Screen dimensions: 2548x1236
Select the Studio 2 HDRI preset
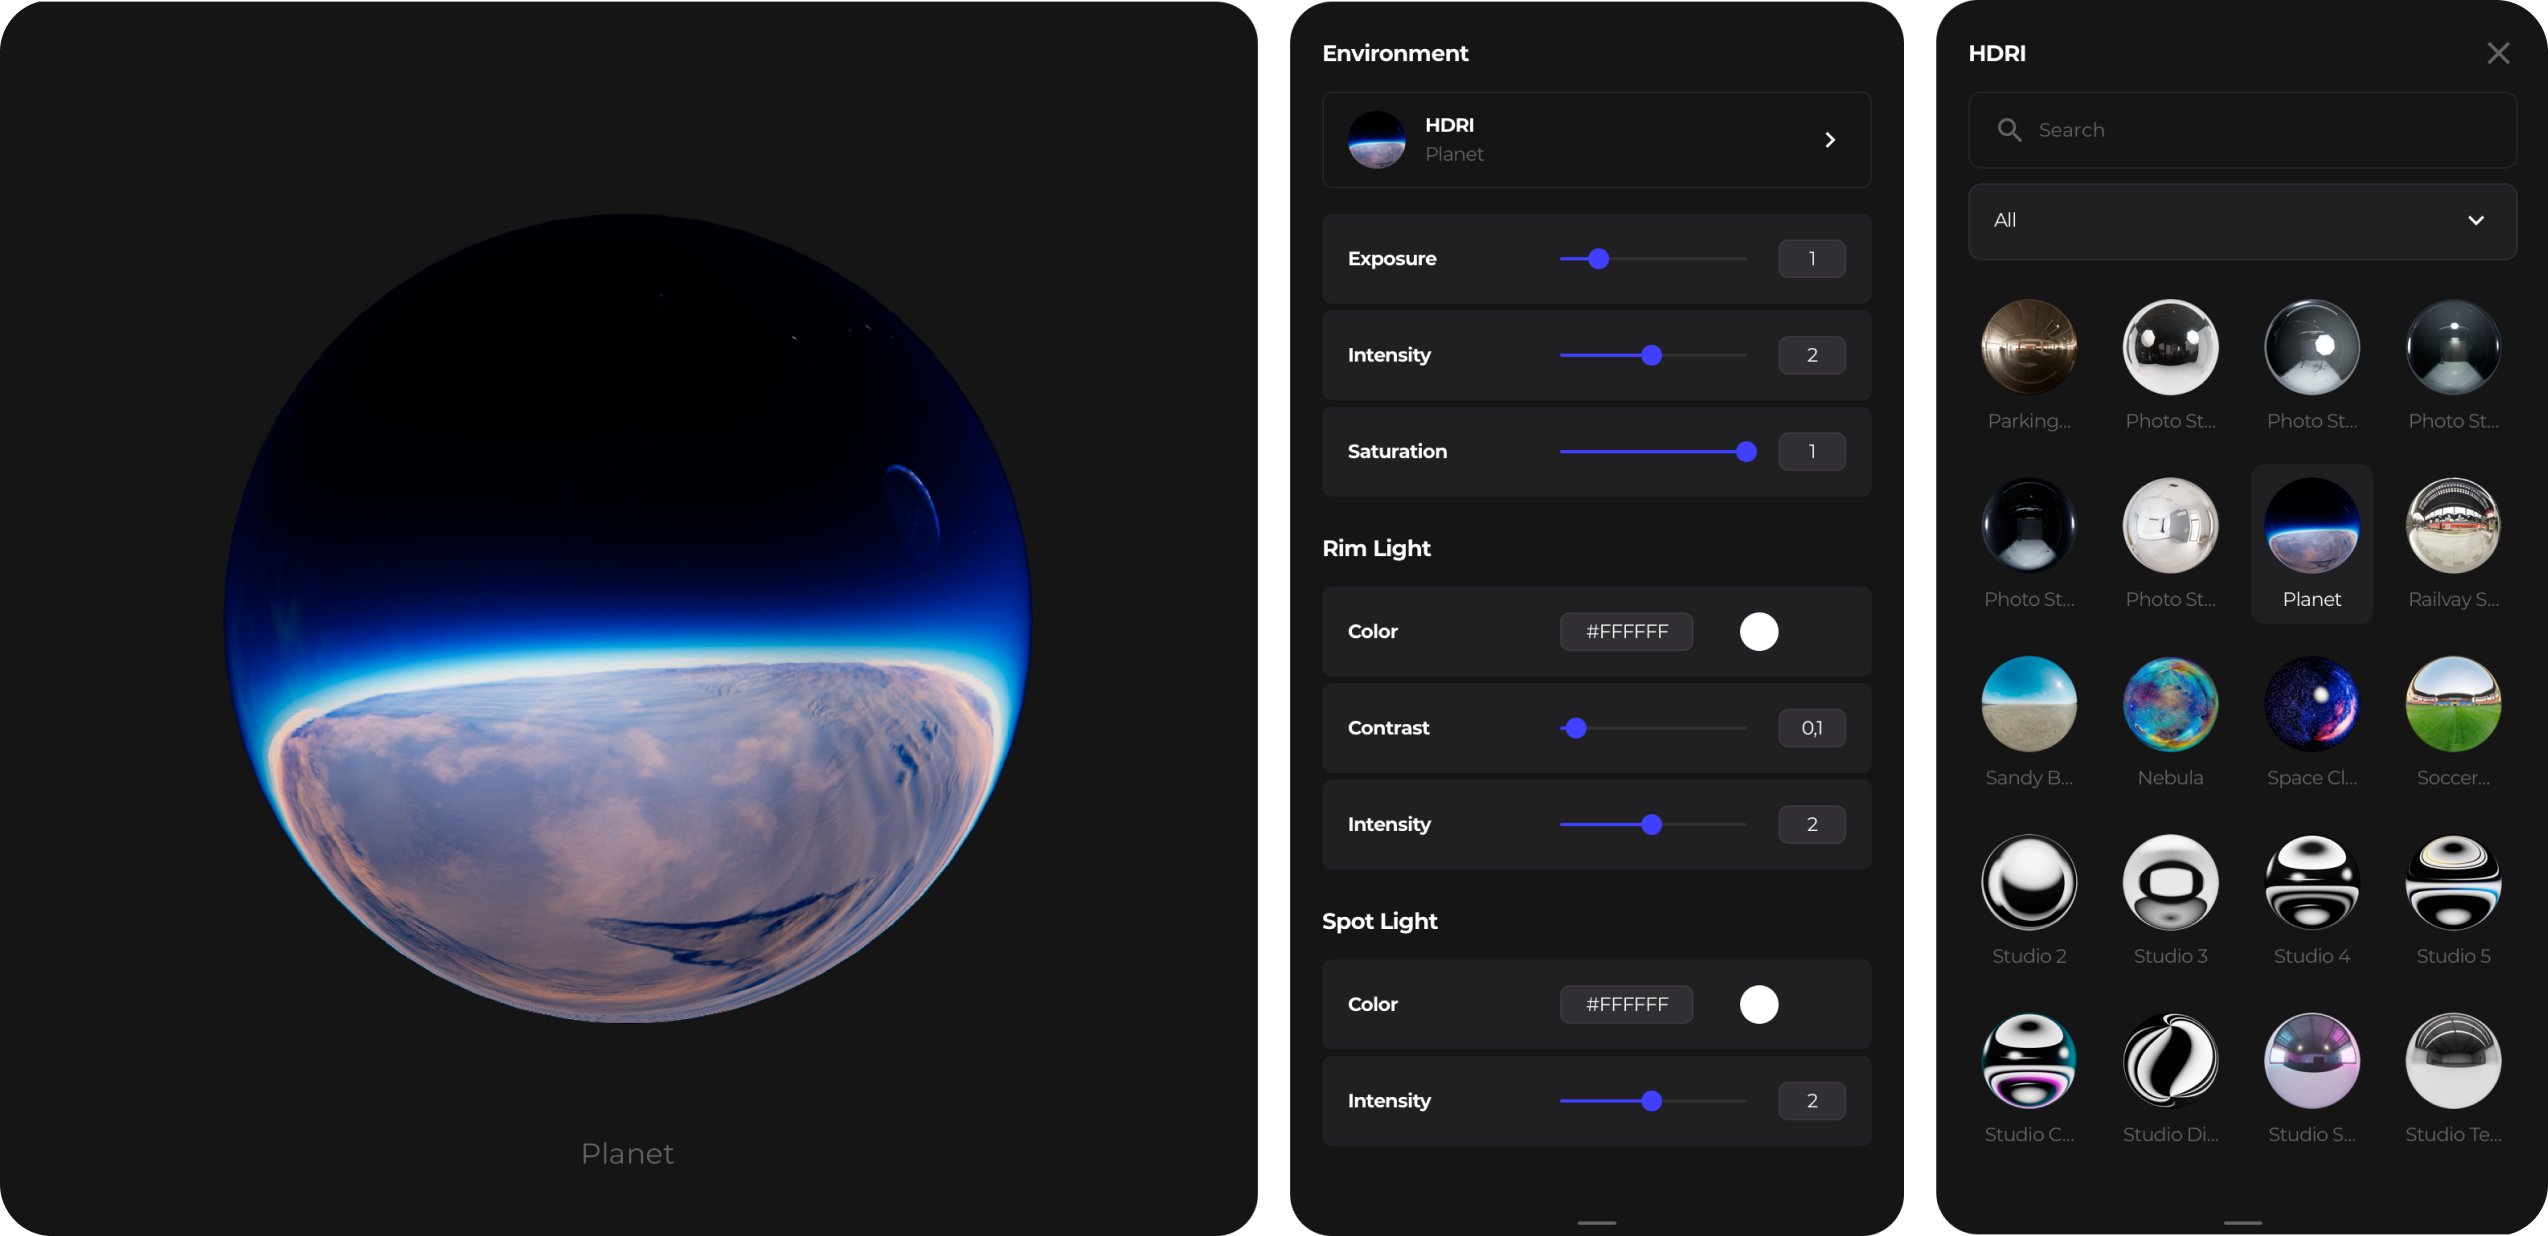click(2029, 882)
